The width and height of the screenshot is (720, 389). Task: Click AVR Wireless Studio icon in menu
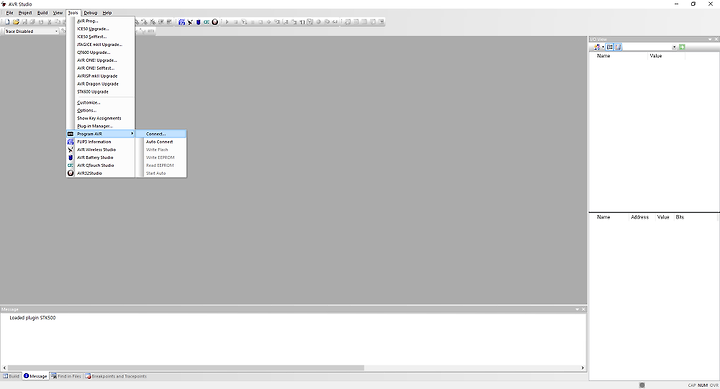(70, 150)
